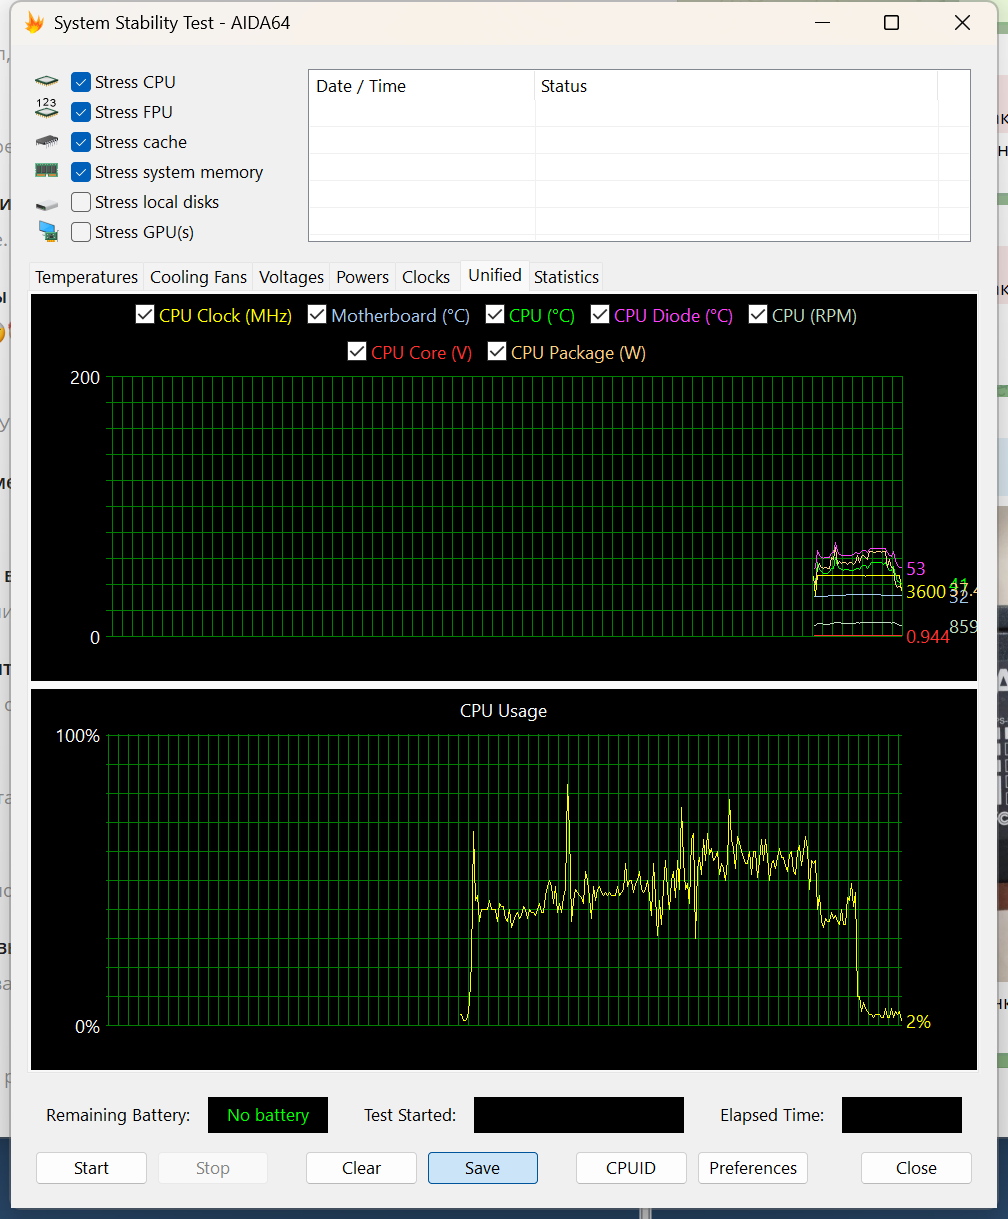Click the green memory module icon
This screenshot has width=1008, height=1219.
point(46,171)
